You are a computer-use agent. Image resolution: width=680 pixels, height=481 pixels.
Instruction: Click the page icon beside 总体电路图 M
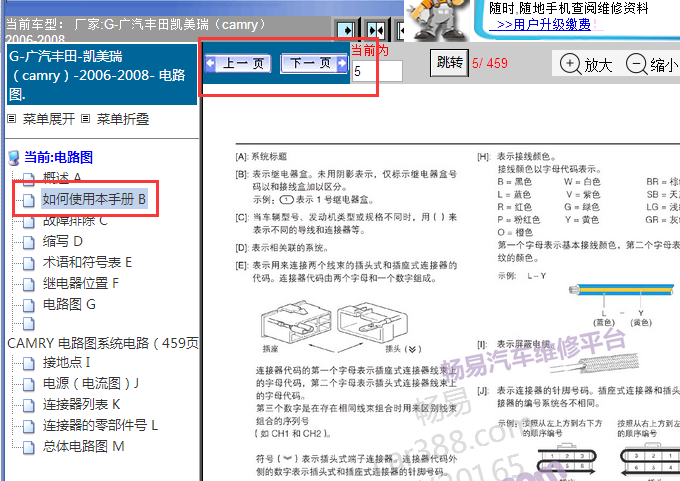(29, 447)
